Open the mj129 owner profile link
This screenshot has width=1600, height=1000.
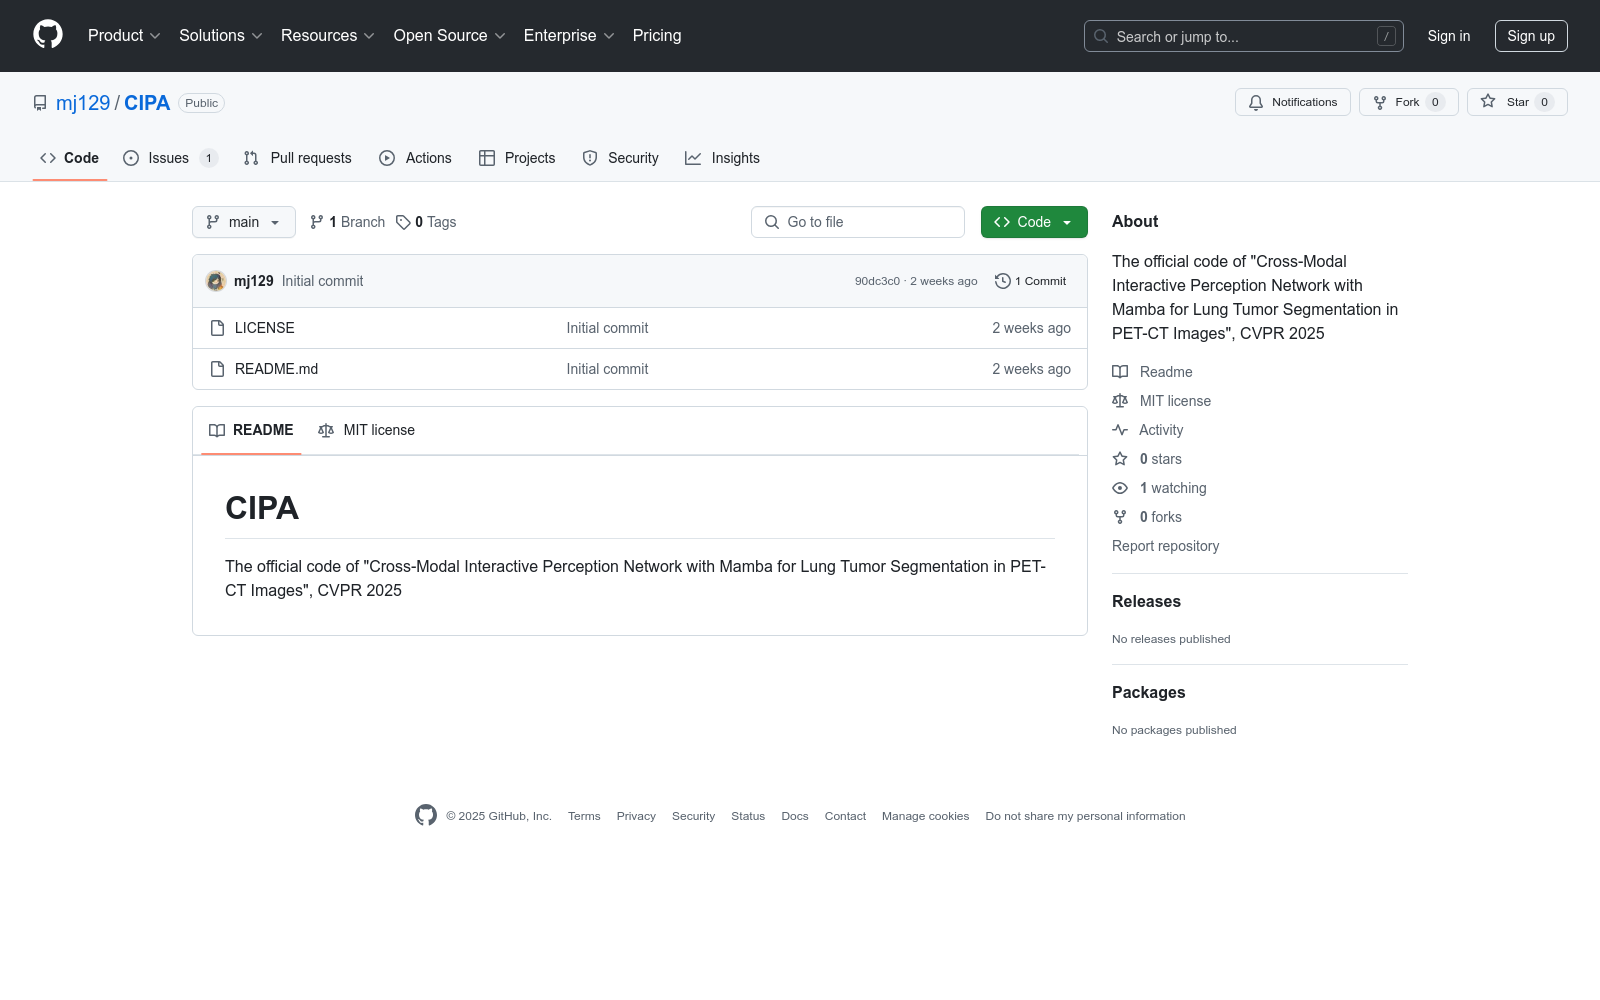pyautogui.click(x=83, y=103)
